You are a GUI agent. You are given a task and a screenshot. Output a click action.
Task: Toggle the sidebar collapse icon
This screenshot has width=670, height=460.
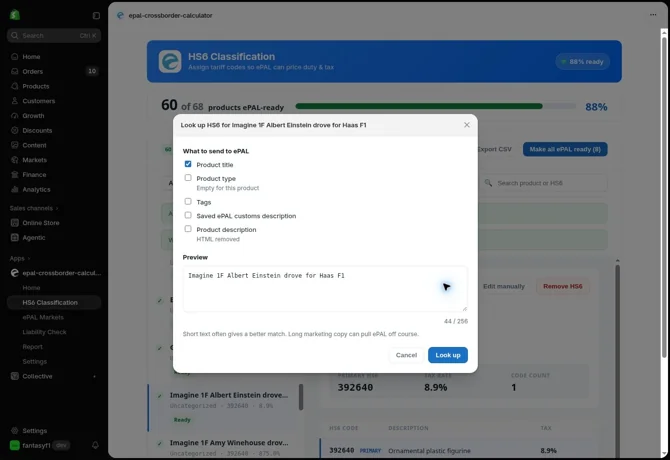click(x=96, y=15)
